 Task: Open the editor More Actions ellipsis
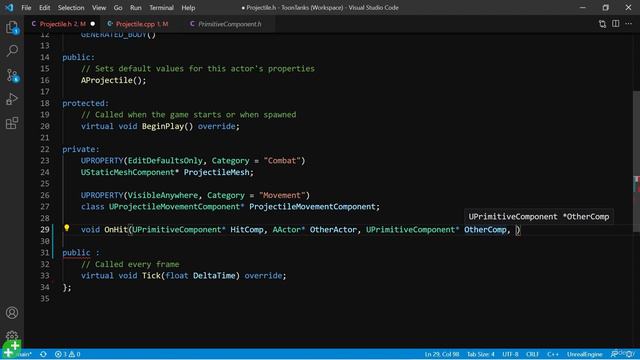[x=629, y=24]
